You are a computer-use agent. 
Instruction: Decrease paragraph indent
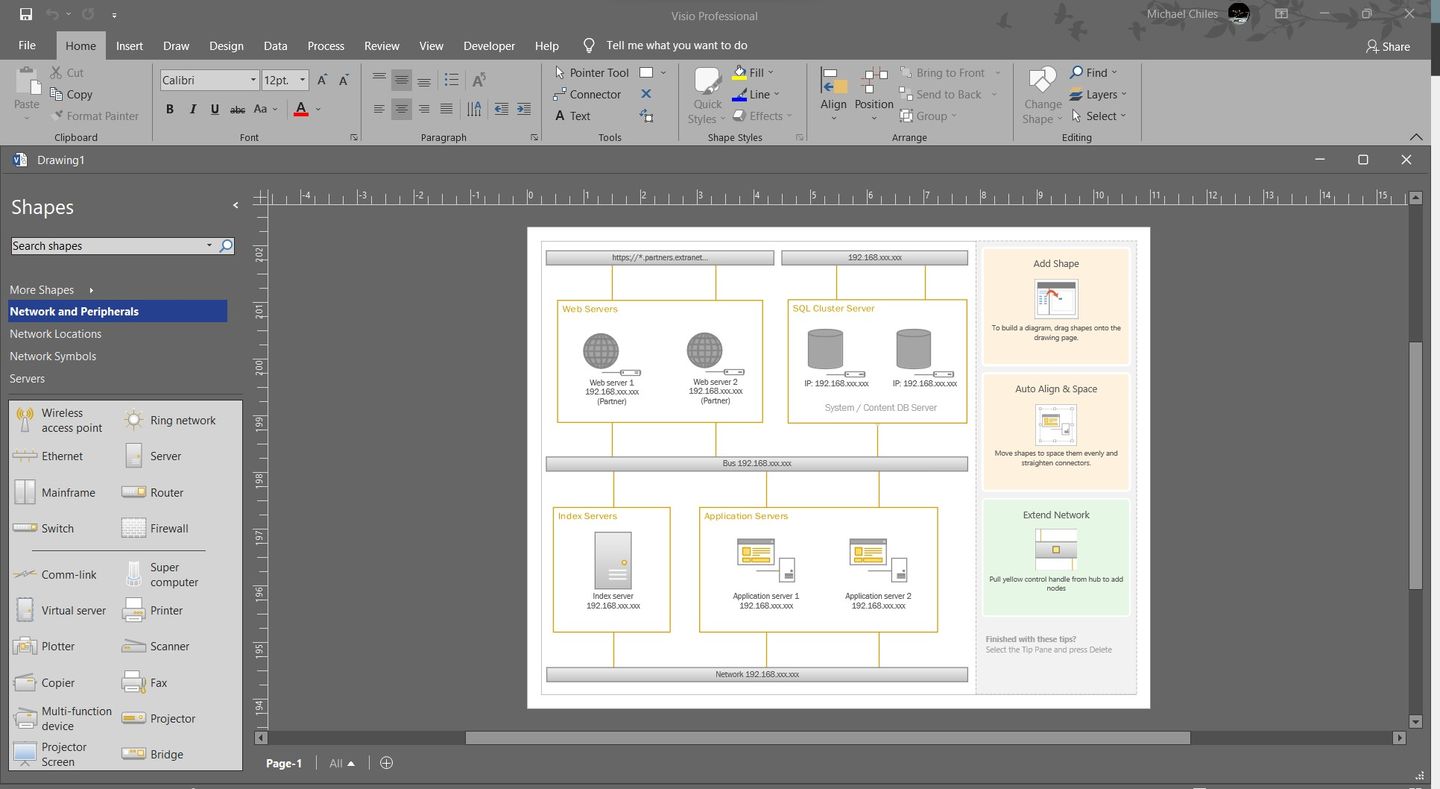(501, 109)
